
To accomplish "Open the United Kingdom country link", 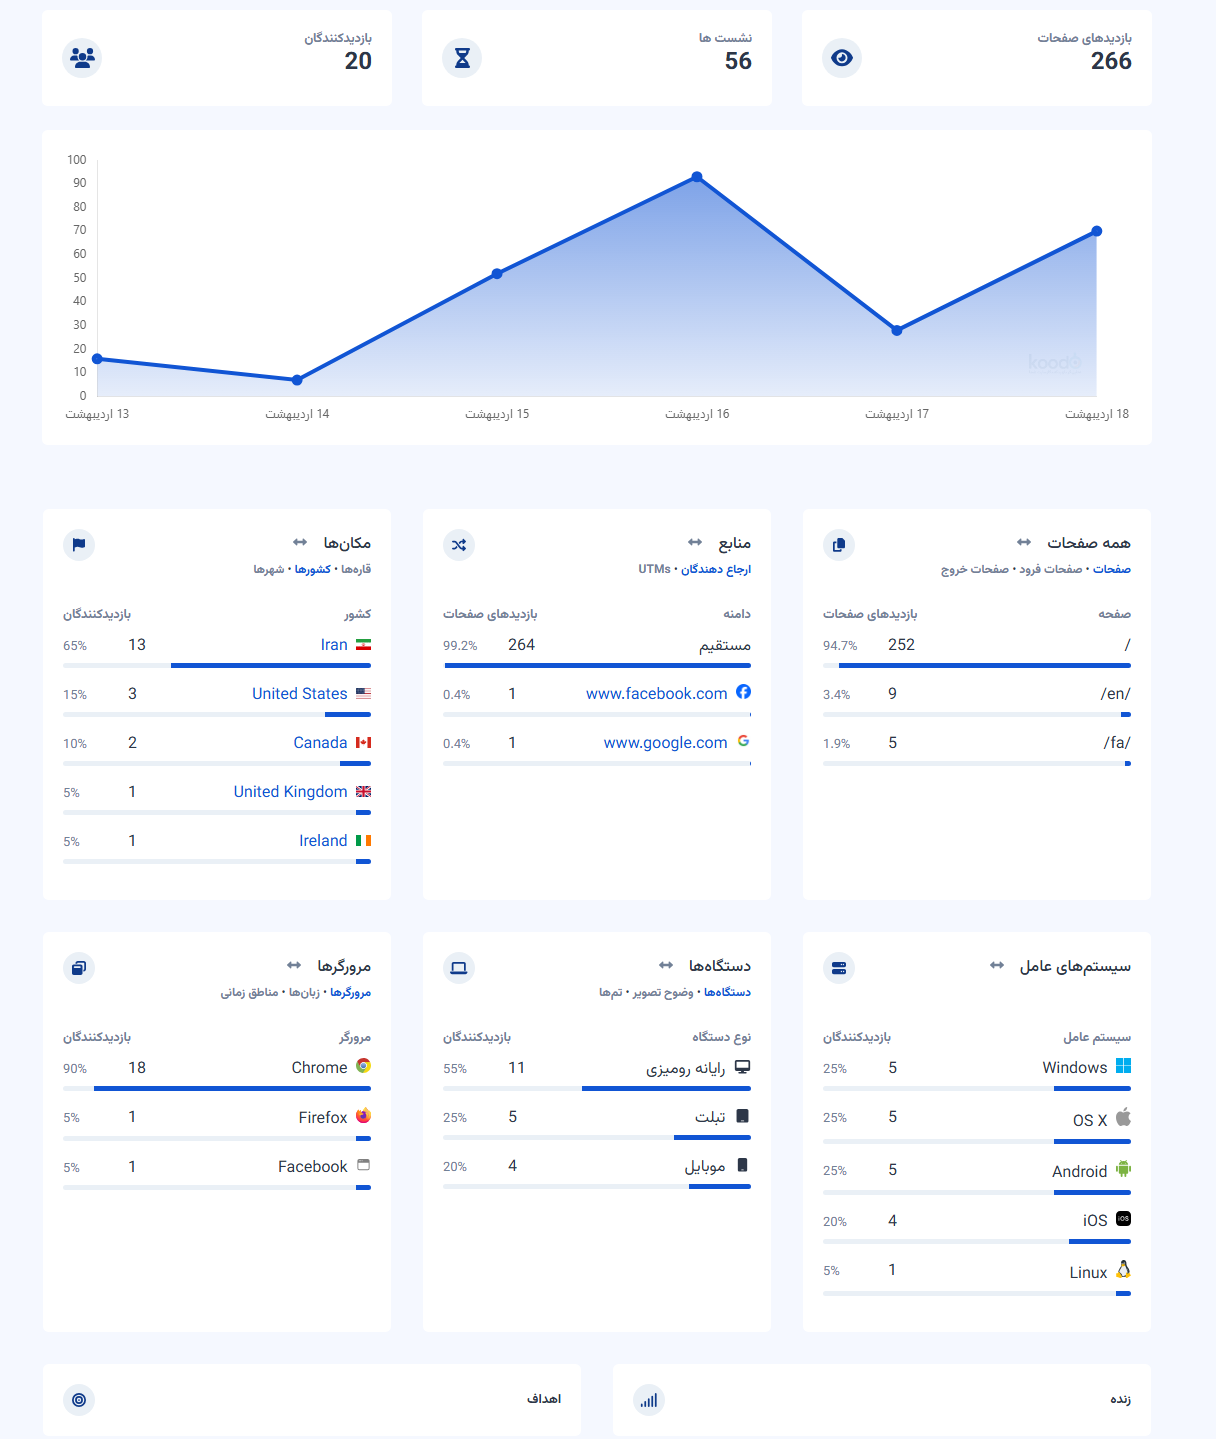I will click(291, 792).
